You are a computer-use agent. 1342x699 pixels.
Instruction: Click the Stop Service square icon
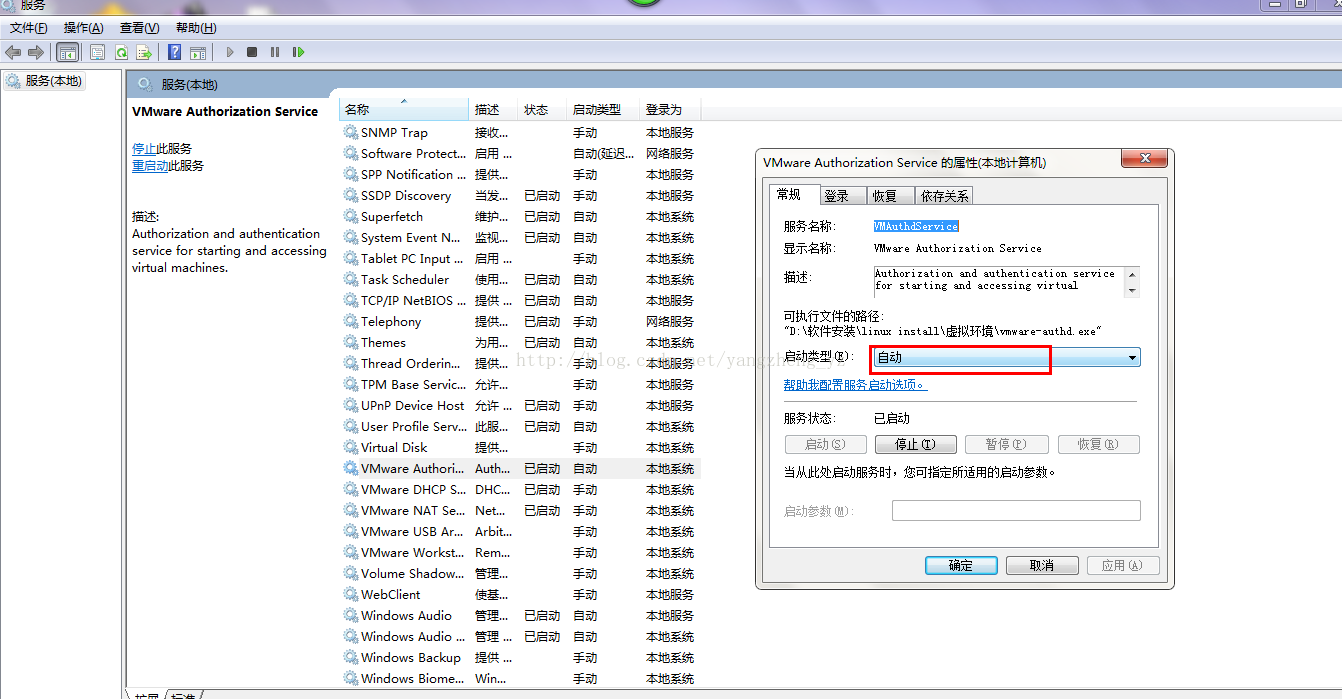point(252,52)
